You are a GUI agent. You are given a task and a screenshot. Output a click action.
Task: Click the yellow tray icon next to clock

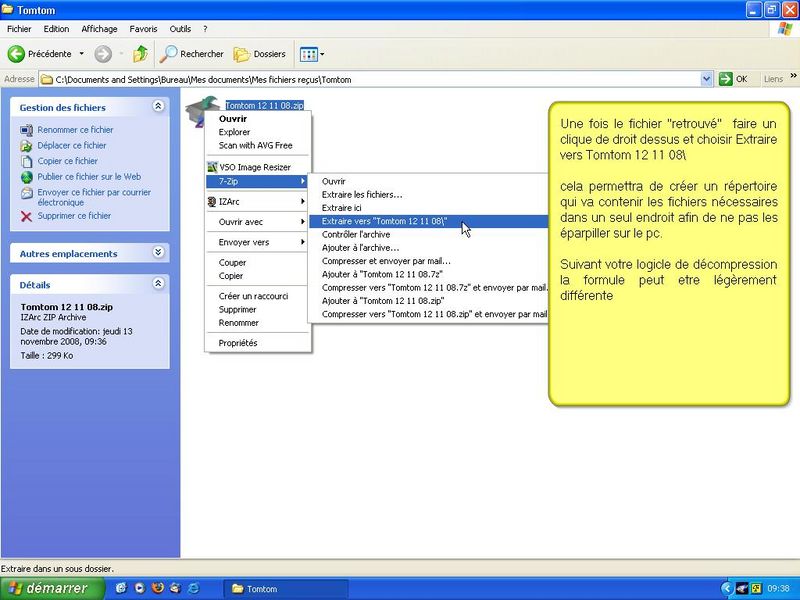[x=756, y=589]
